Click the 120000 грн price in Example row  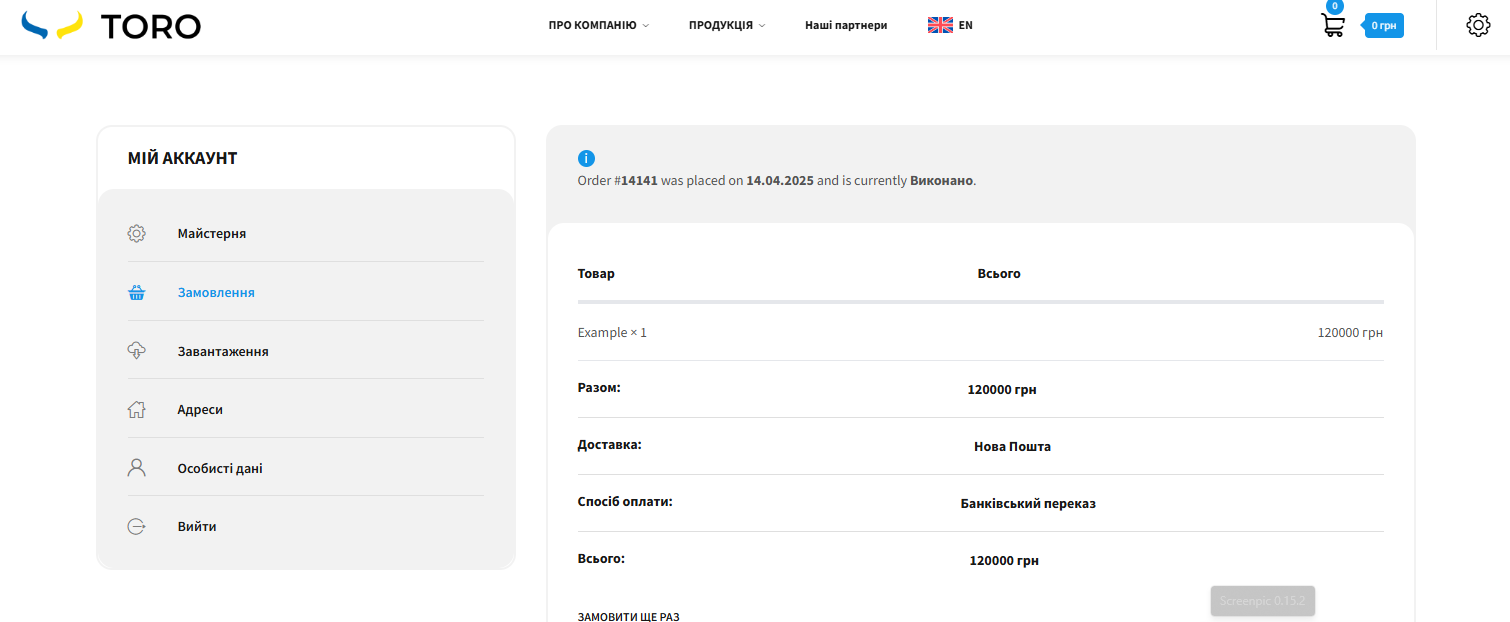[x=1350, y=332]
